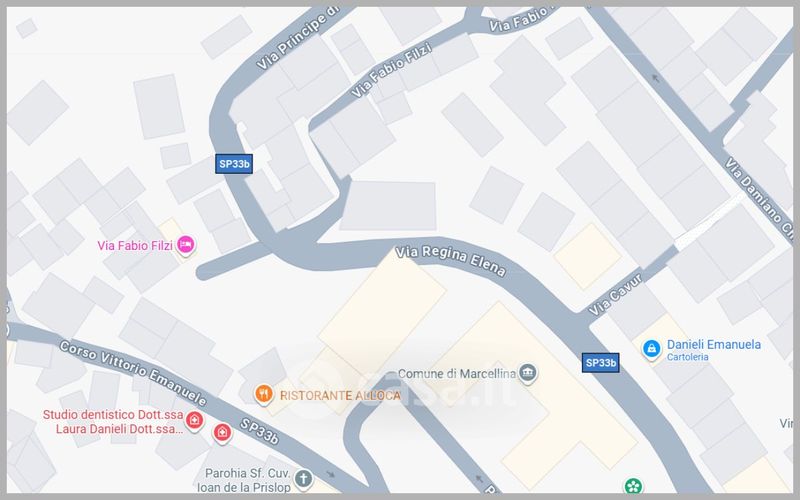Click the blue shopping bag icon for Danieli Emanuela

pyautogui.click(x=651, y=349)
